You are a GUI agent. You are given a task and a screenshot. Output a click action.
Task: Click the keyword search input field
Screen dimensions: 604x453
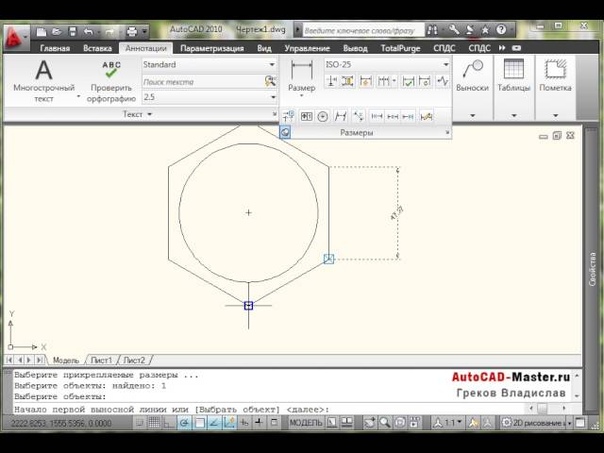point(363,30)
